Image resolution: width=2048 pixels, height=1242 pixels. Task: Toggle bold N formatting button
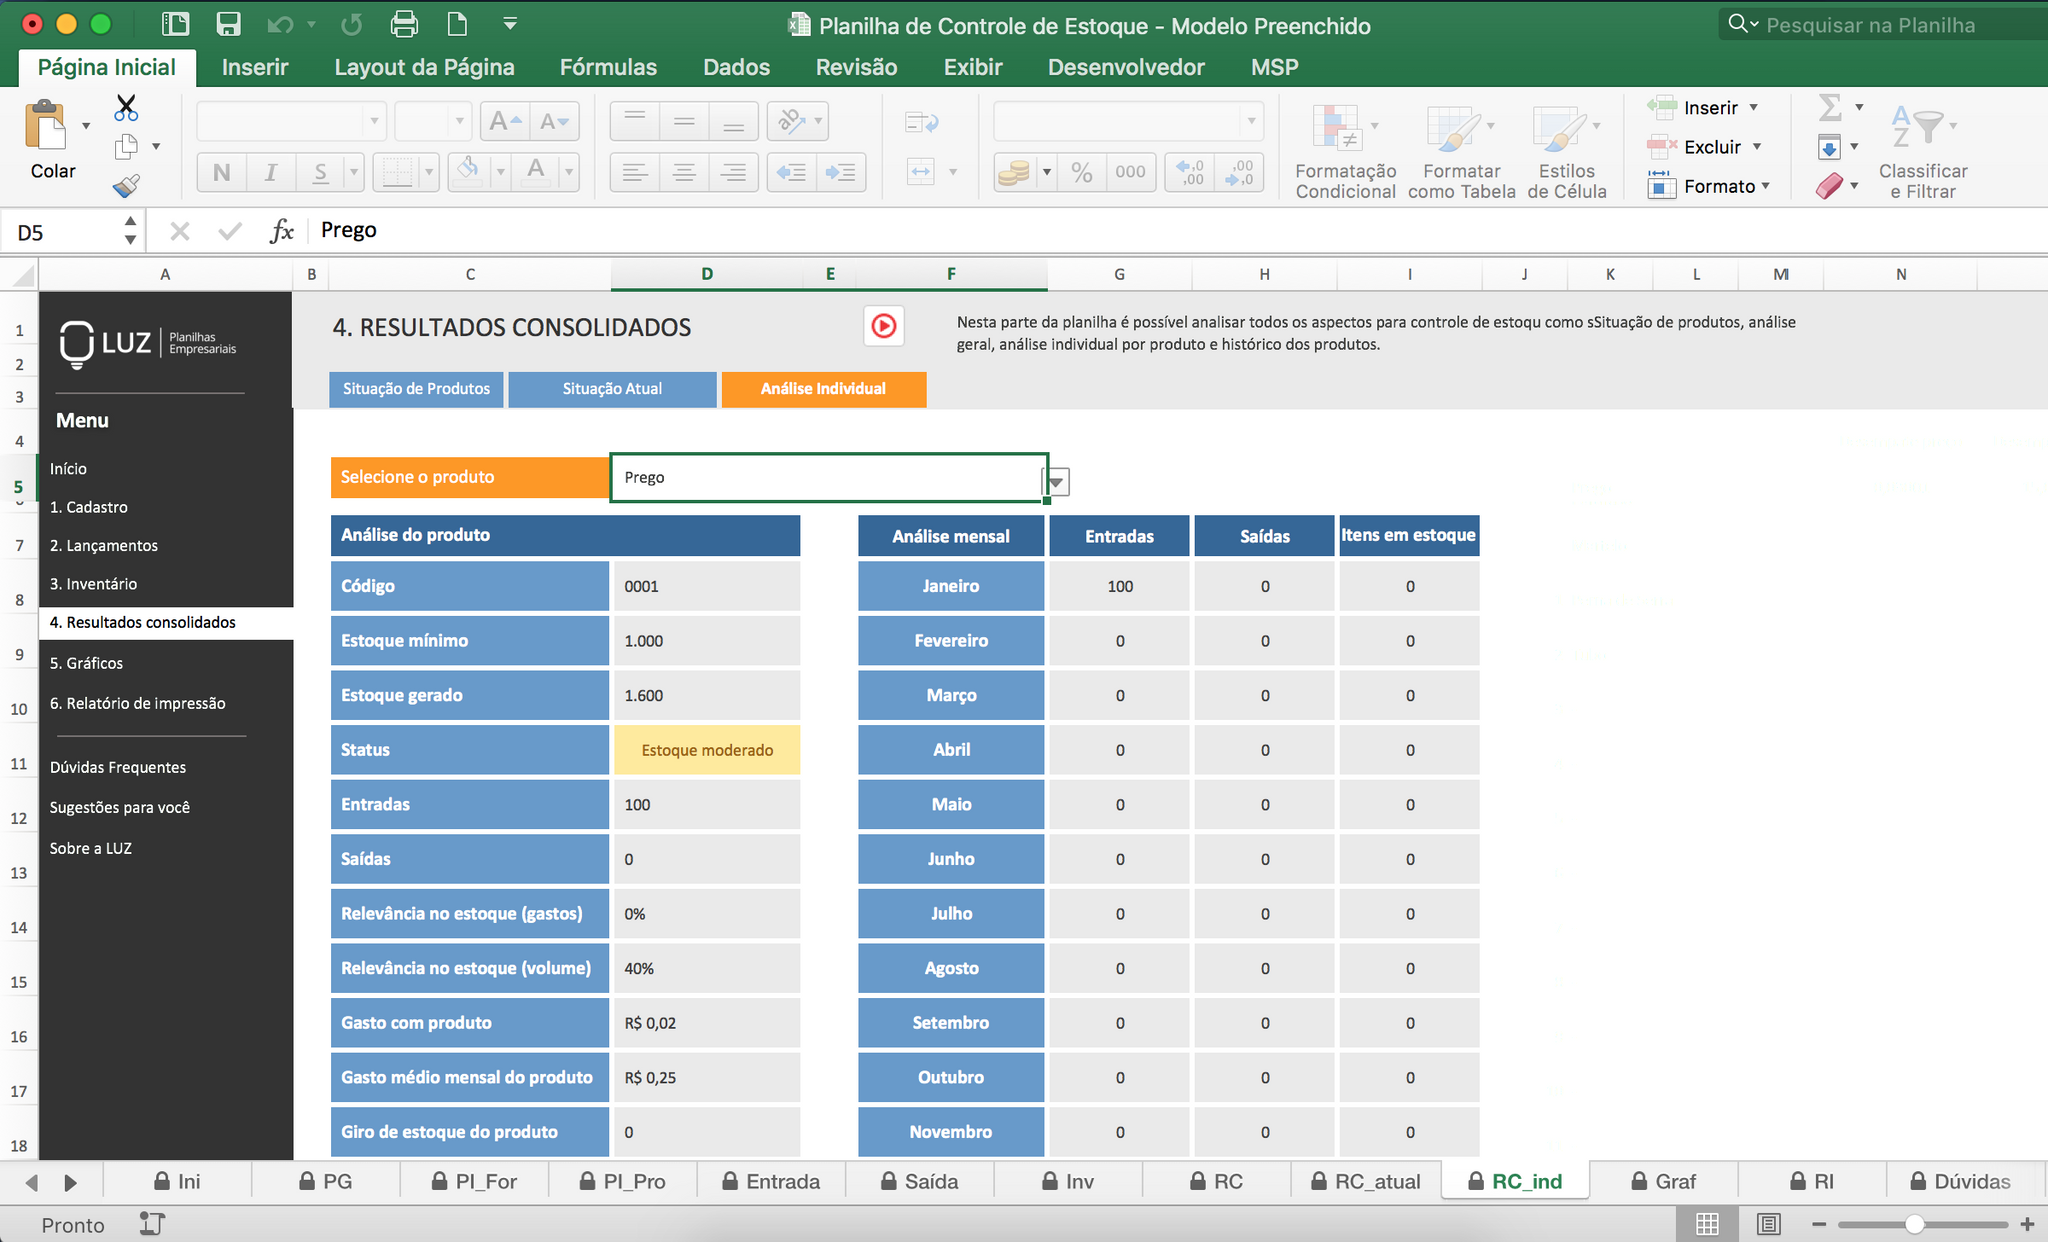(x=222, y=172)
